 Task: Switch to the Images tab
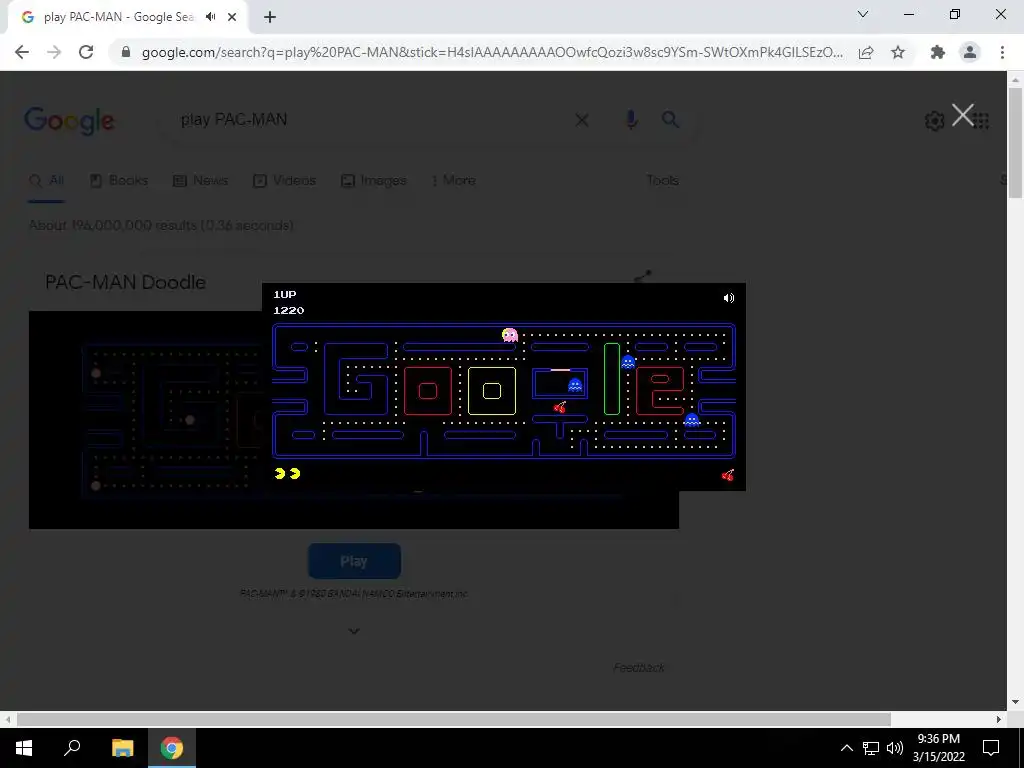(x=374, y=180)
